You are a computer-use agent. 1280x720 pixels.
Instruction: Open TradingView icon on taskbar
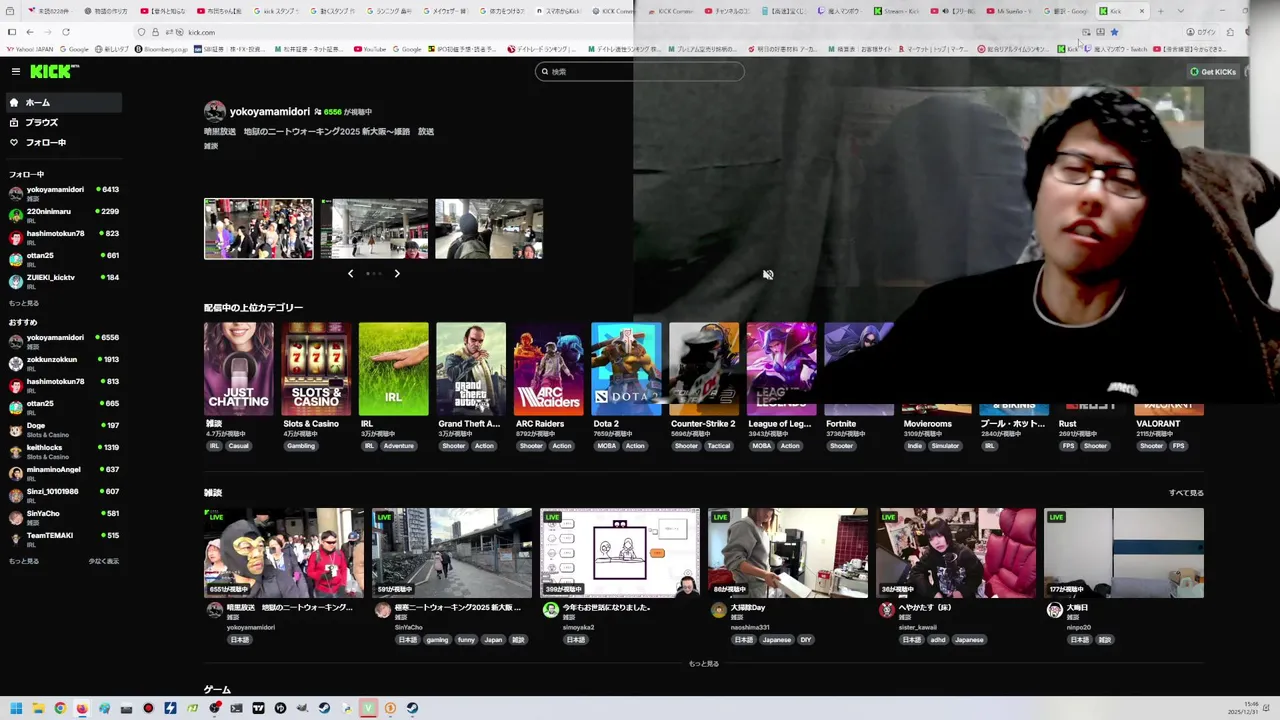(258, 708)
